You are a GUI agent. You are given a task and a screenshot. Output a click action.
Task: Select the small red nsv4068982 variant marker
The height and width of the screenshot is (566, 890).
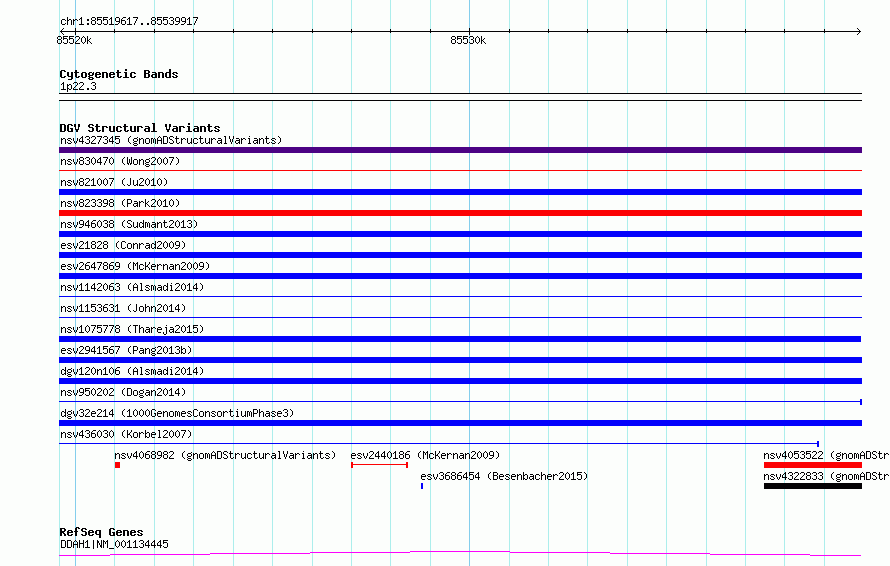[x=117, y=465]
